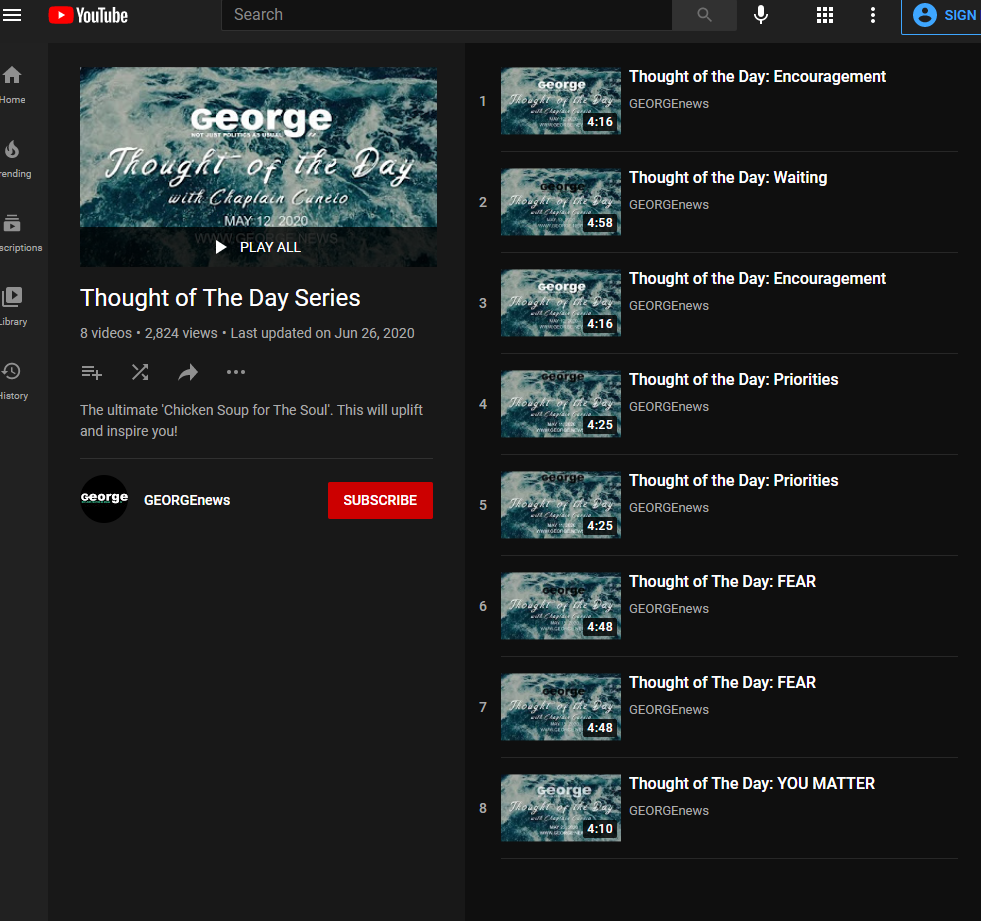
Task: Open video 3 thumbnail Encouragement
Action: coord(561,303)
